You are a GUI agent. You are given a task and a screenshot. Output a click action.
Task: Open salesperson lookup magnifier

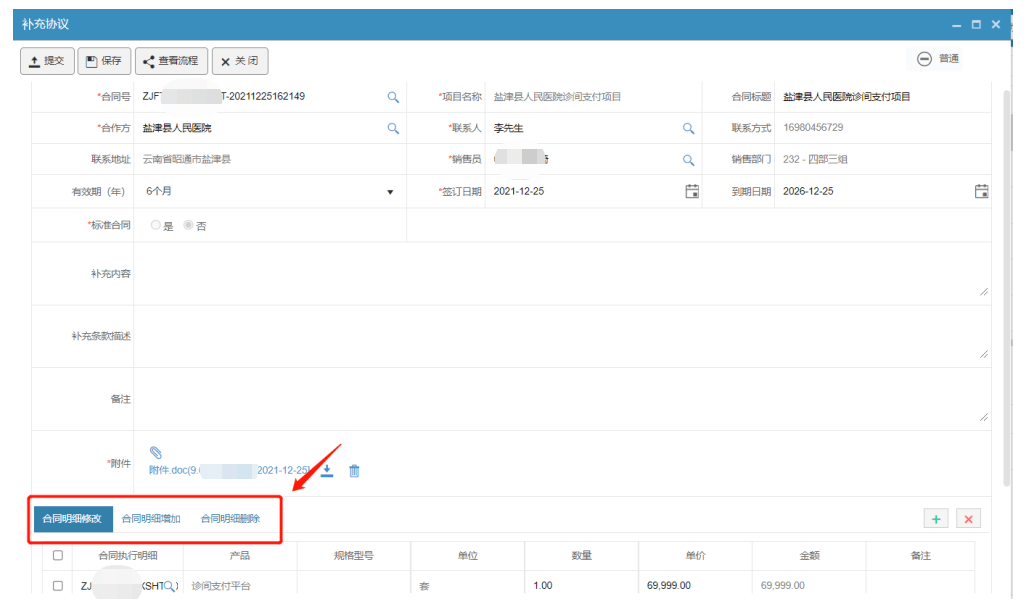pos(688,160)
